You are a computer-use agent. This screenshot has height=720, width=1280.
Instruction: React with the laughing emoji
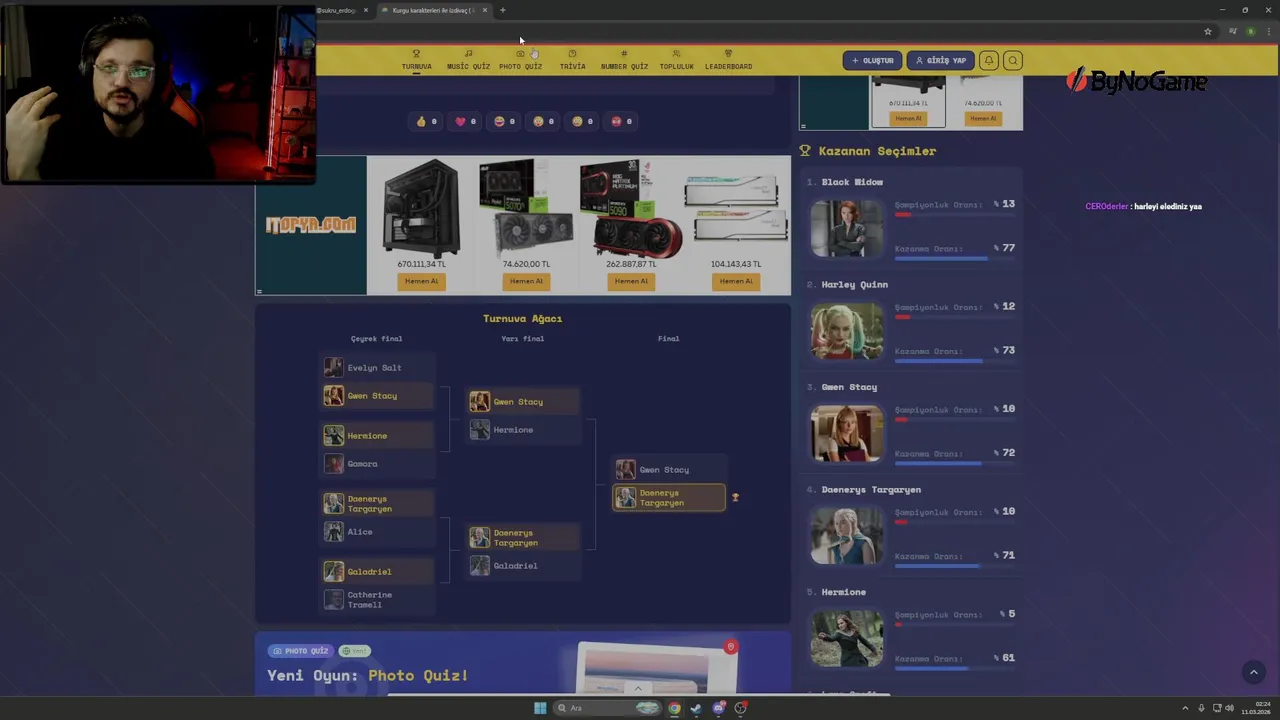[504, 121]
